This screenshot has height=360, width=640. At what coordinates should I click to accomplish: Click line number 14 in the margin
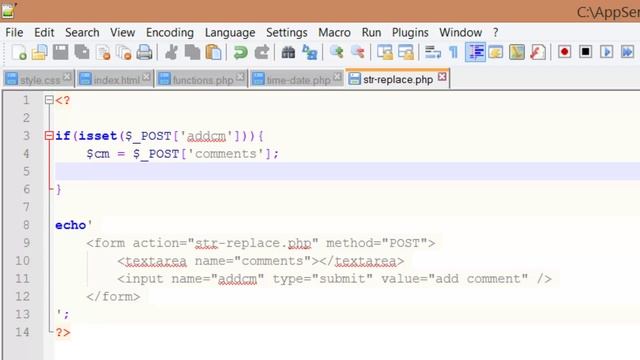pos(22,332)
